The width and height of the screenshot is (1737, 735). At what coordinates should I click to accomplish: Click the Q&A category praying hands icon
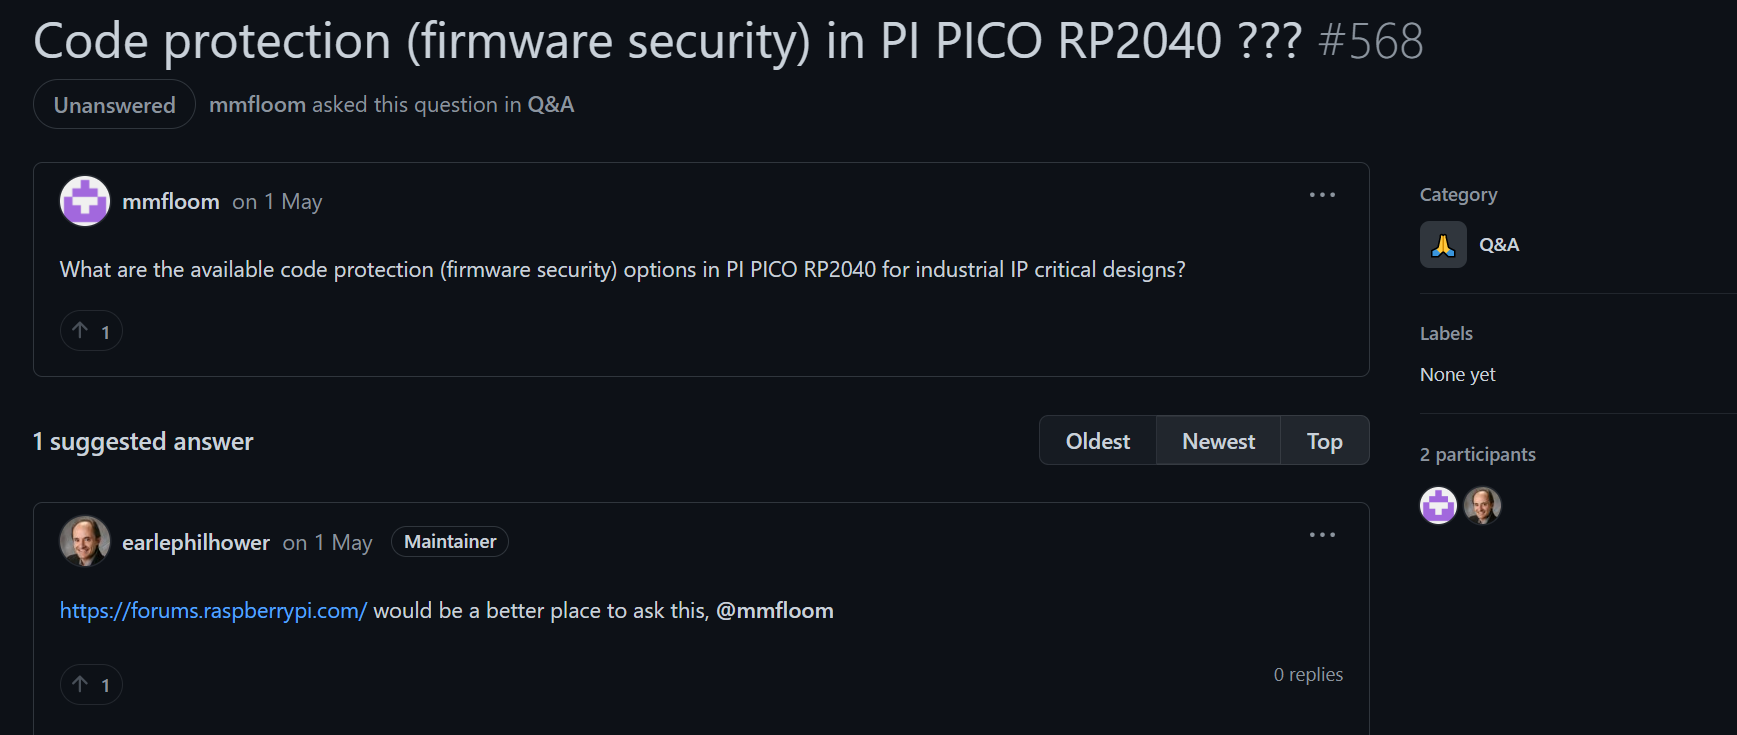coord(1443,245)
